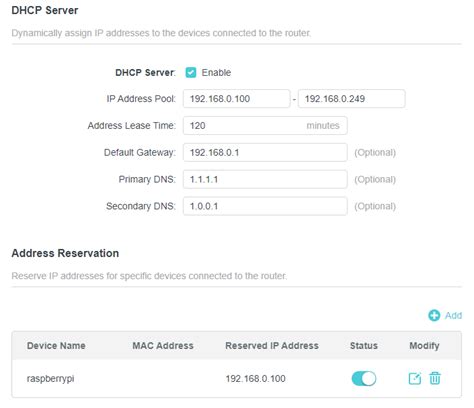Click reserved IP 192.168.0.100 in the table
The image size is (474, 408).
click(x=255, y=379)
